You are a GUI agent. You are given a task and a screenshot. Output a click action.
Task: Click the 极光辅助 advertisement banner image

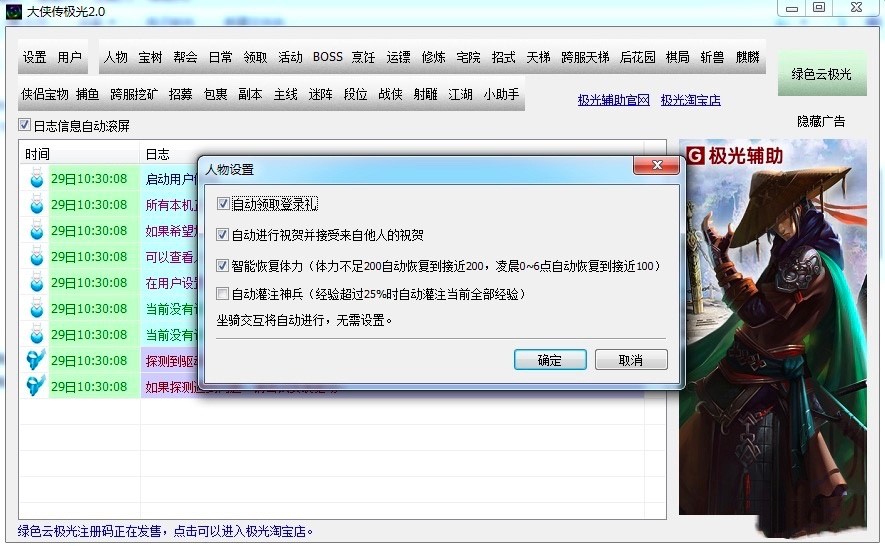[773, 336]
